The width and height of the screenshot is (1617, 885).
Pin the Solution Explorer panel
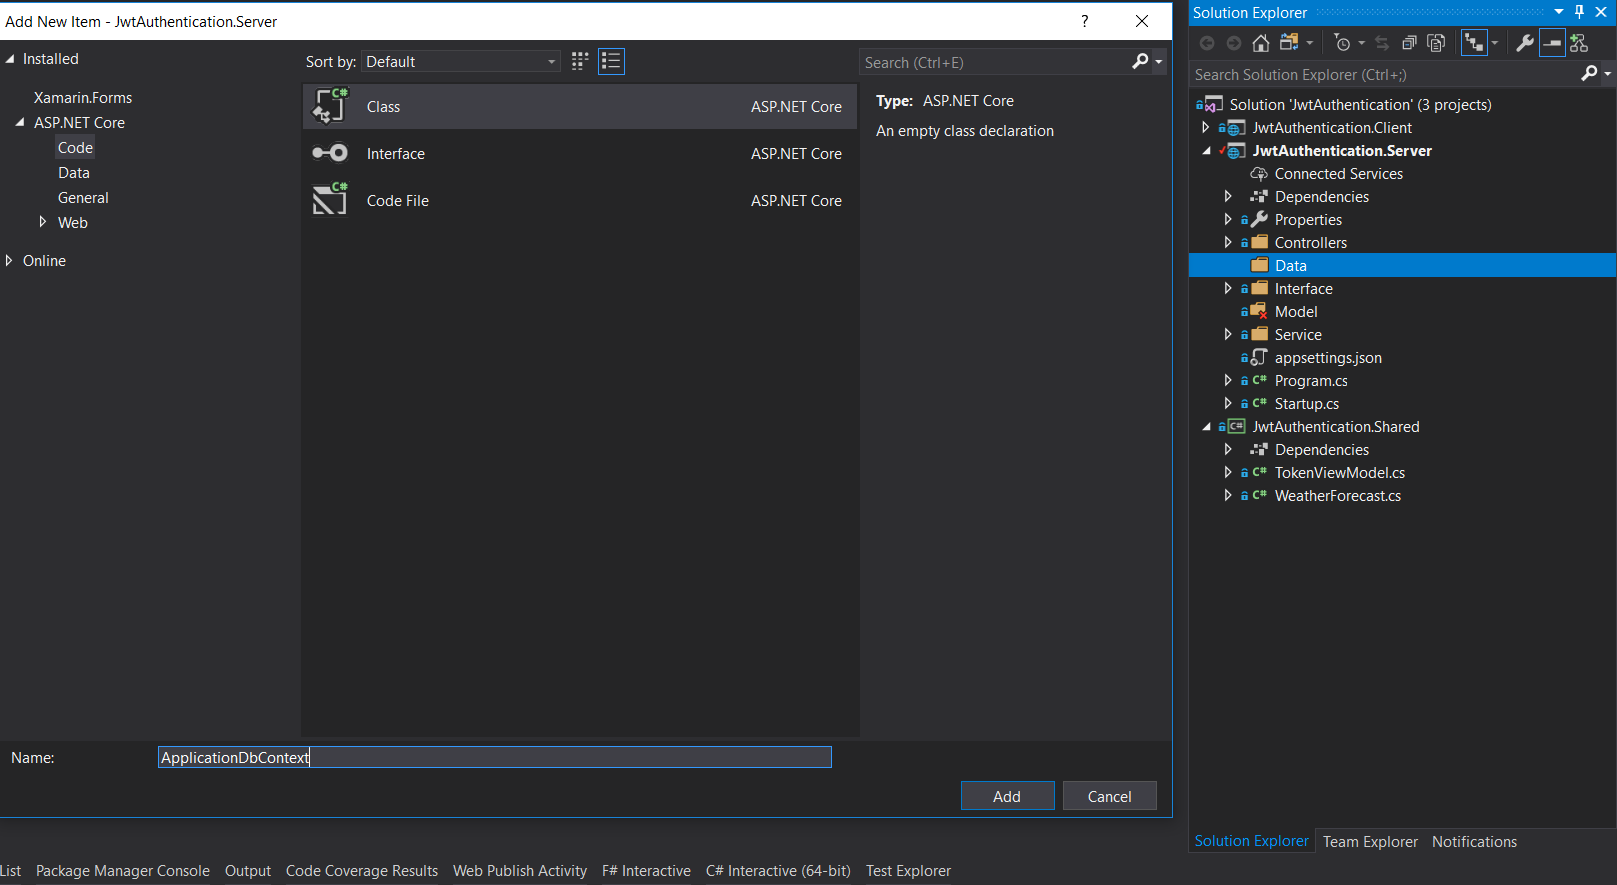(1580, 12)
